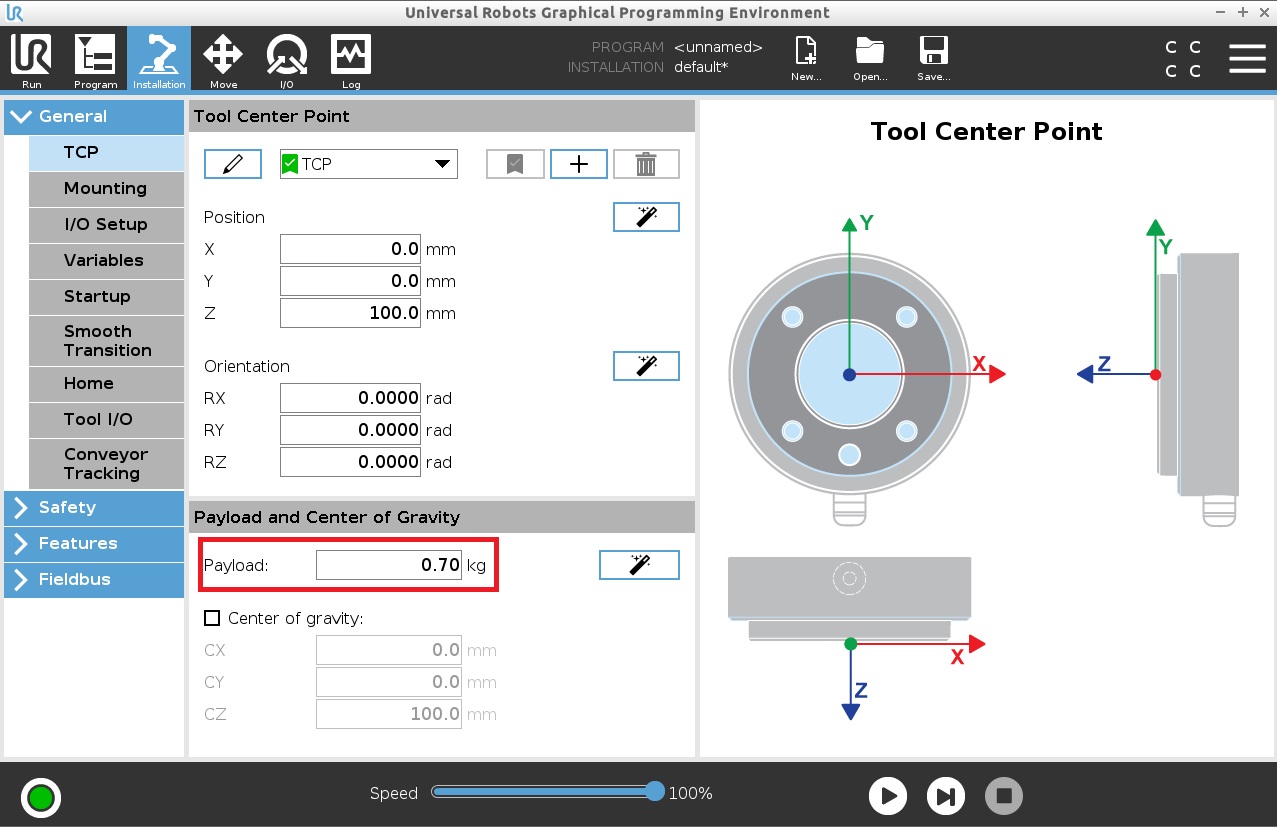The image size is (1277, 827).
Task: Click the Position Y input field
Action: coord(351,281)
